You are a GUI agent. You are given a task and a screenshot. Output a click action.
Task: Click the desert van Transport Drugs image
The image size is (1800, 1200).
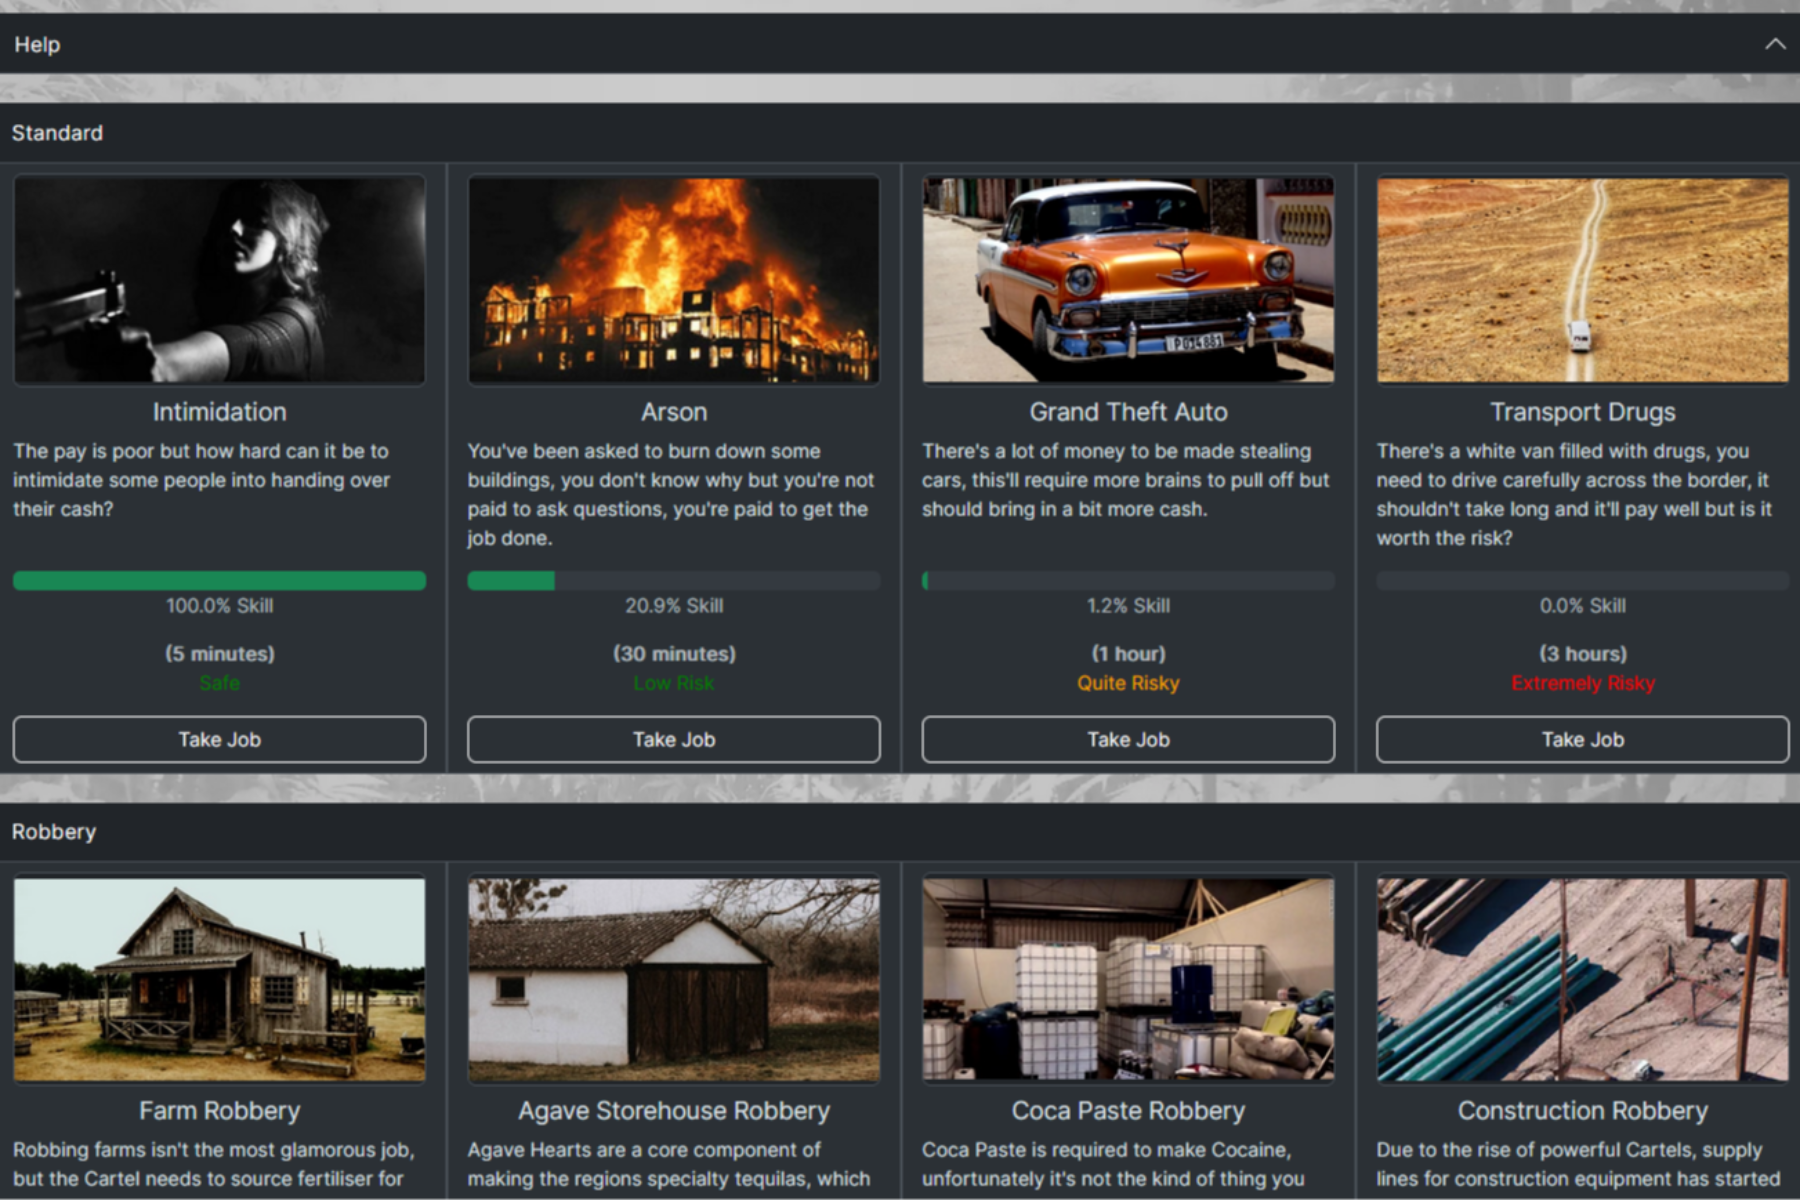tap(1582, 280)
